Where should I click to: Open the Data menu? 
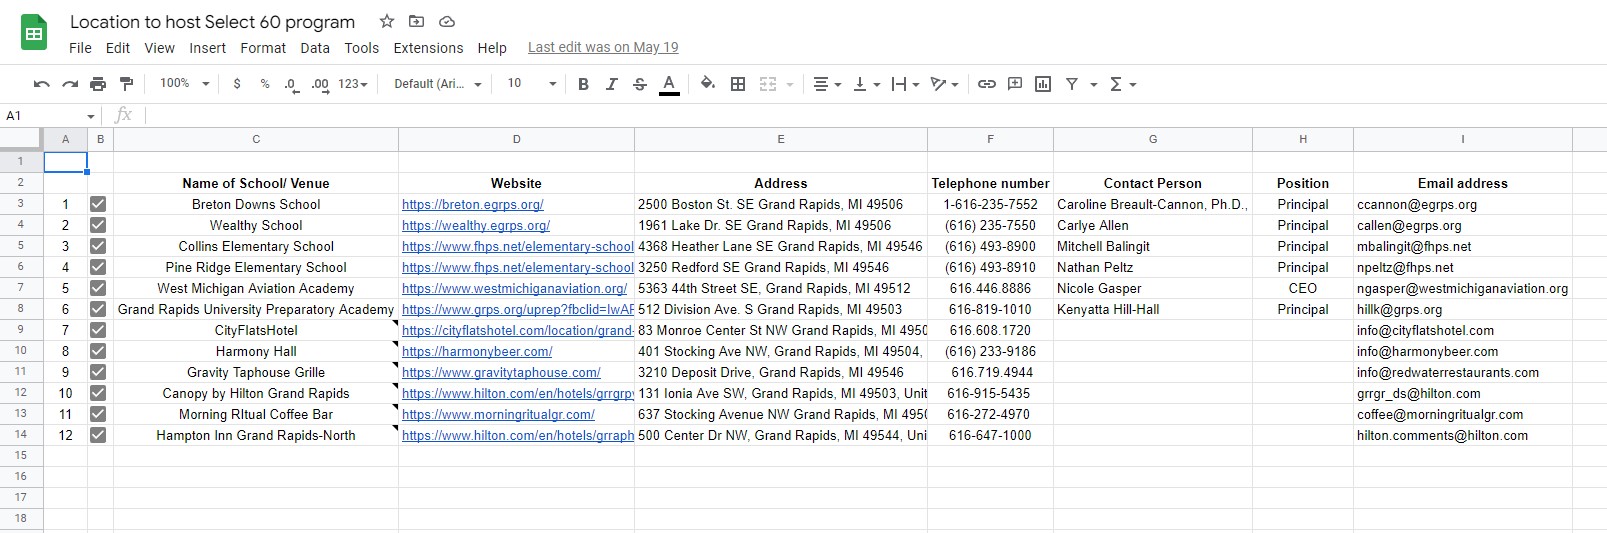(x=315, y=48)
